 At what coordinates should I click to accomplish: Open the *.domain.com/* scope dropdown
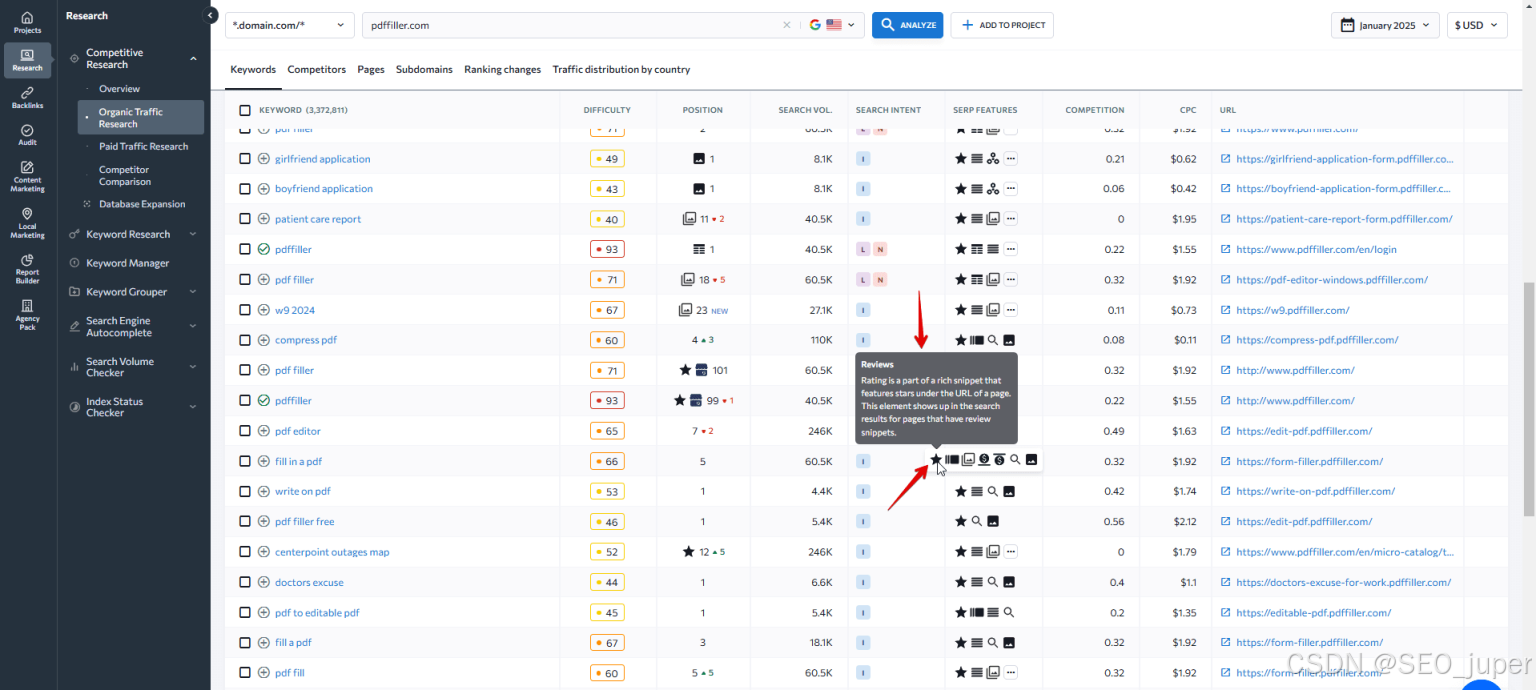coord(290,25)
